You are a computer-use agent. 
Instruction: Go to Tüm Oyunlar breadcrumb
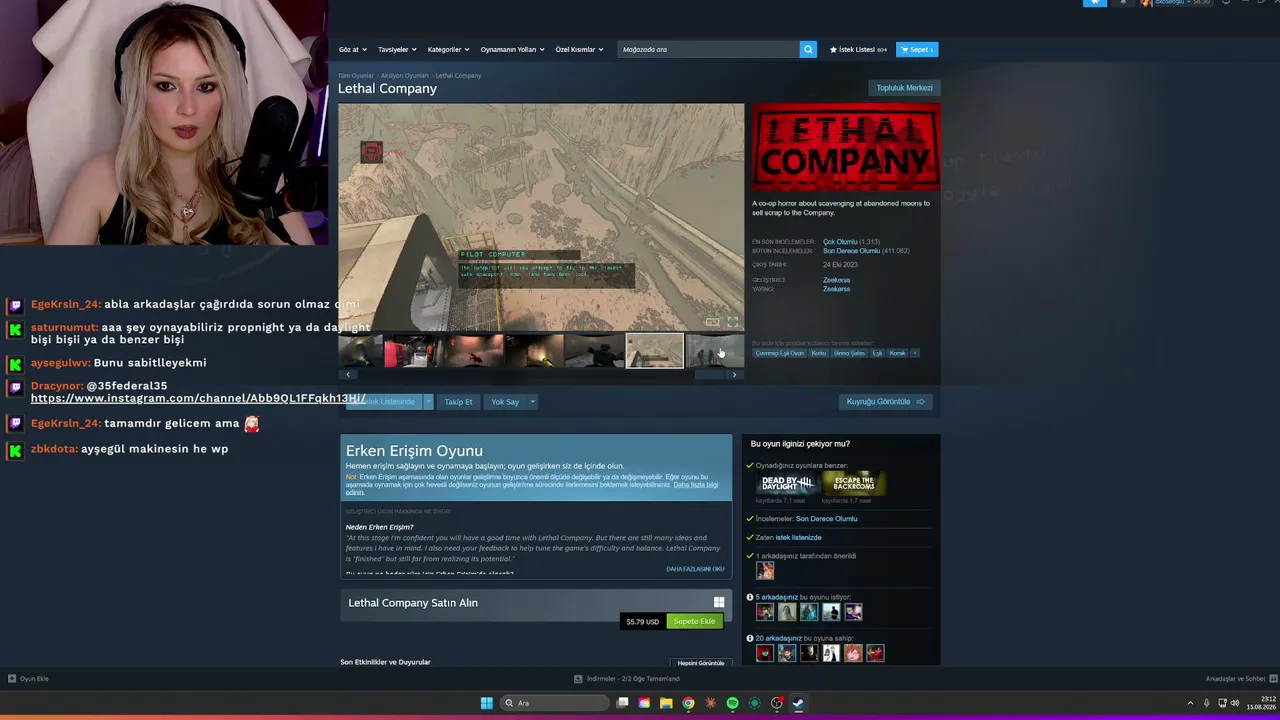pyautogui.click(x=355, y=76)
